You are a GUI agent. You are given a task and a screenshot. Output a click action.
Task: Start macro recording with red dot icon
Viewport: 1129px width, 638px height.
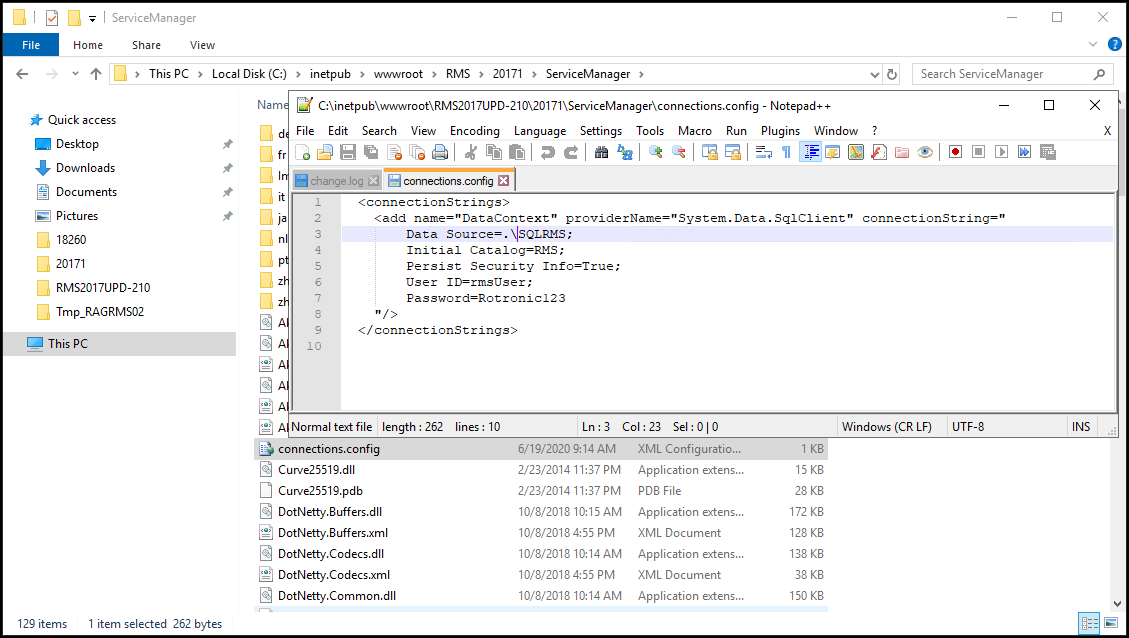(955, 153)
